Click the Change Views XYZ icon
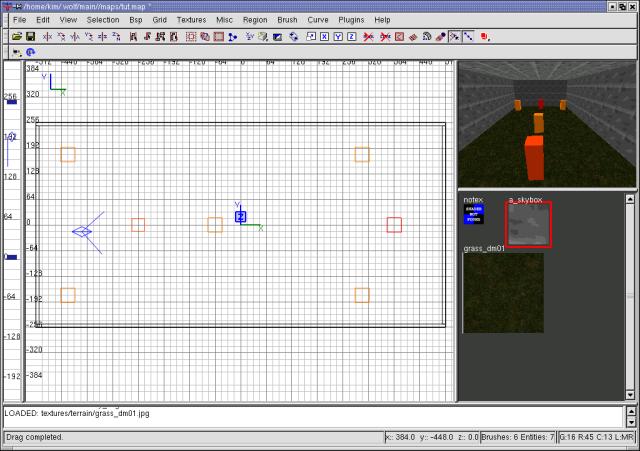The height and width of the screenshot is (451, 640). pos(249,37)
